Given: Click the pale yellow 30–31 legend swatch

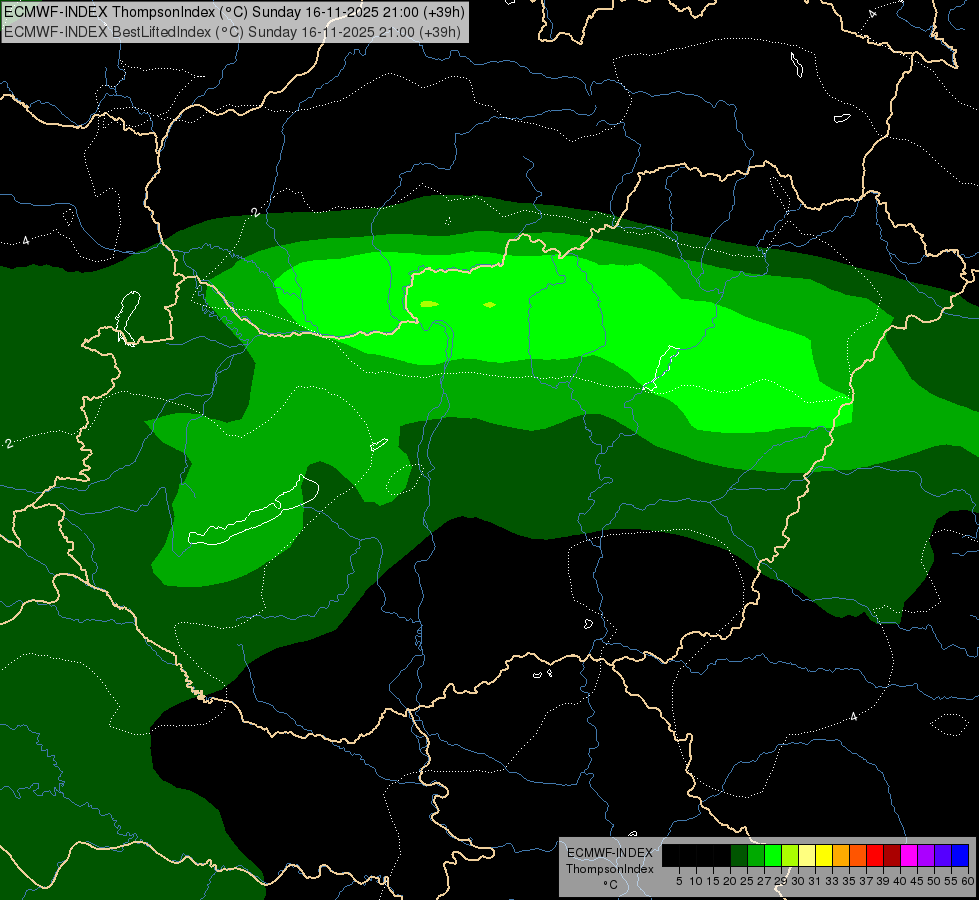Looking at the screenshot, I should point(807,855).
